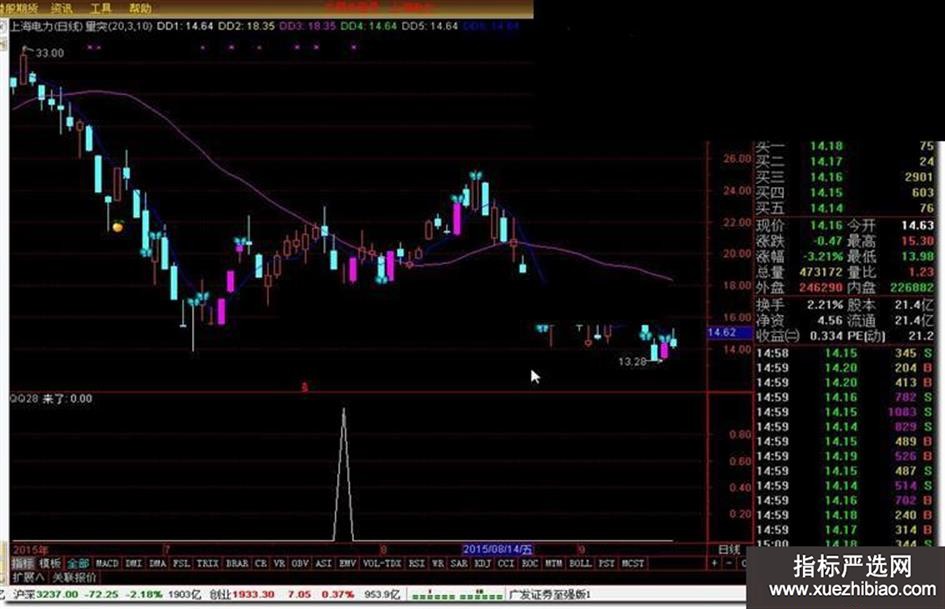Switch to DMA indicator
945x609 pixels.
pos(157,563)
